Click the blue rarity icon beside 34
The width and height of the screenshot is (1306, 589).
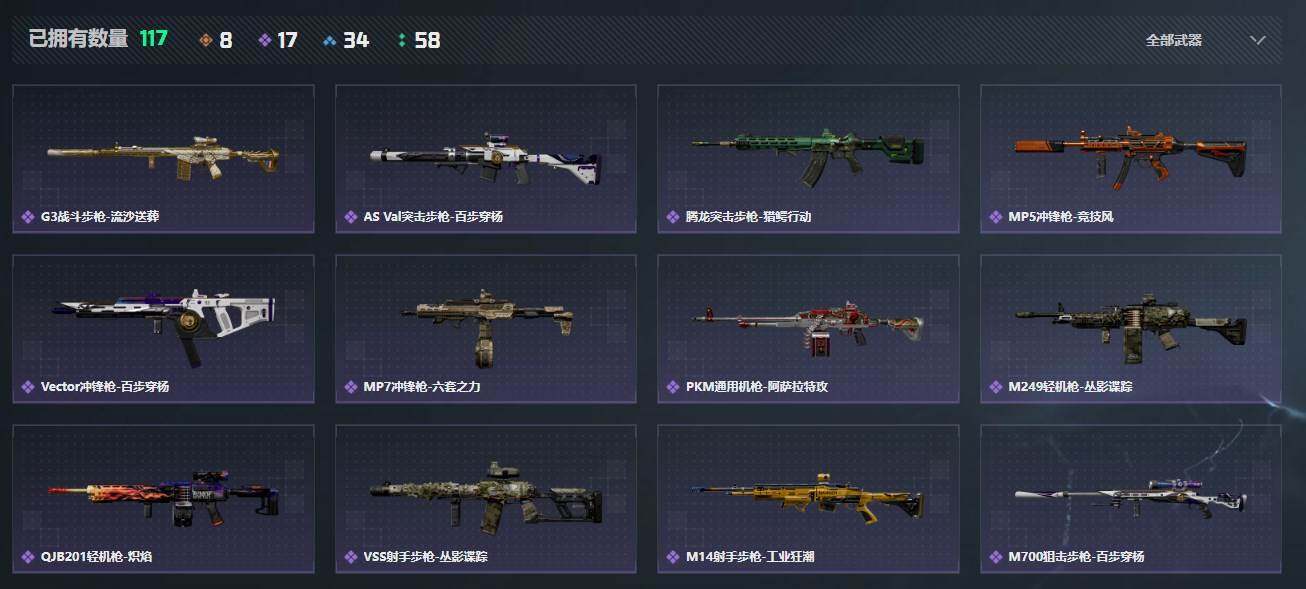coord(330,41)
